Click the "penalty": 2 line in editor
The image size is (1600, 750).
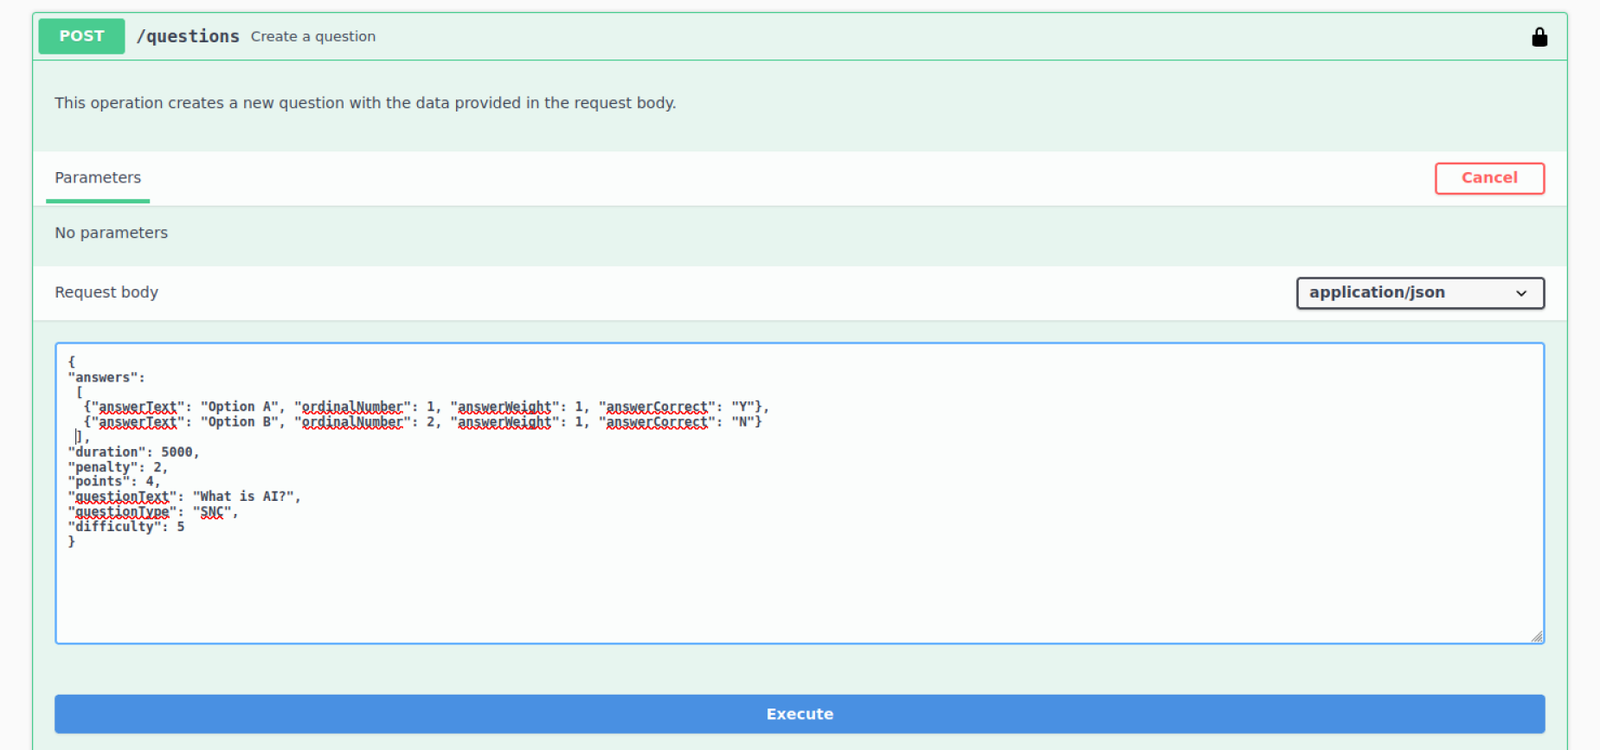[x=117, y=467]
